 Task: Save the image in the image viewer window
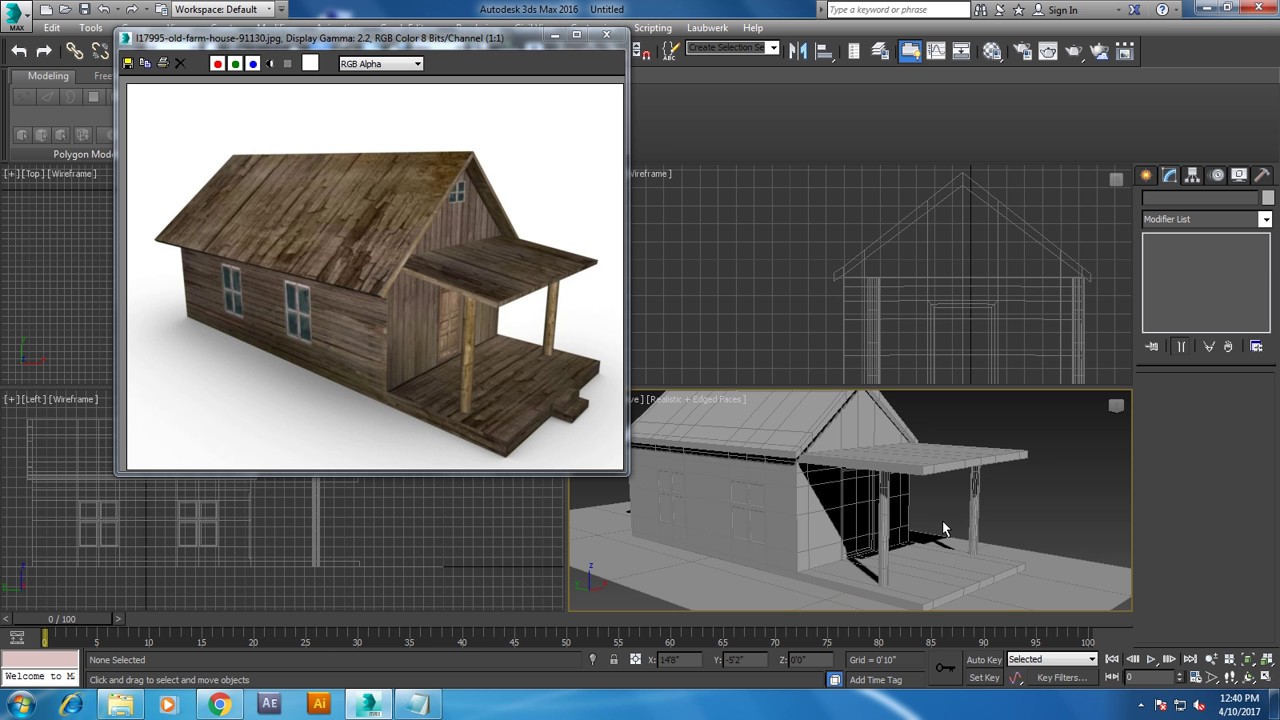tap(128, 64)
